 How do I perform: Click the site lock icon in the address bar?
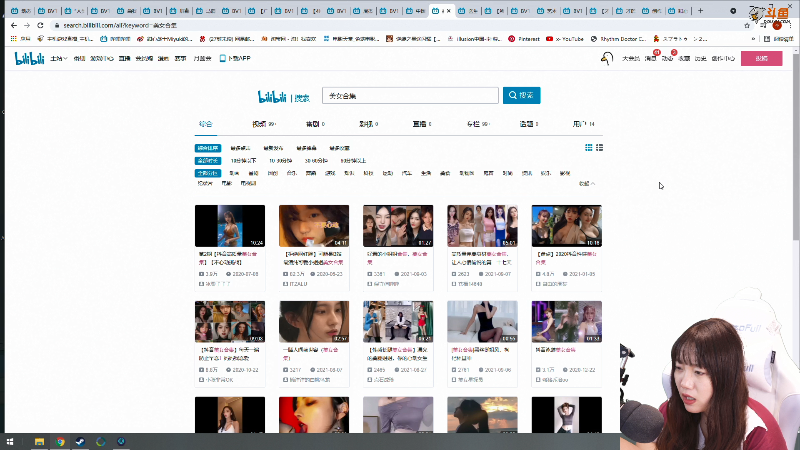[x=57, y=26]
